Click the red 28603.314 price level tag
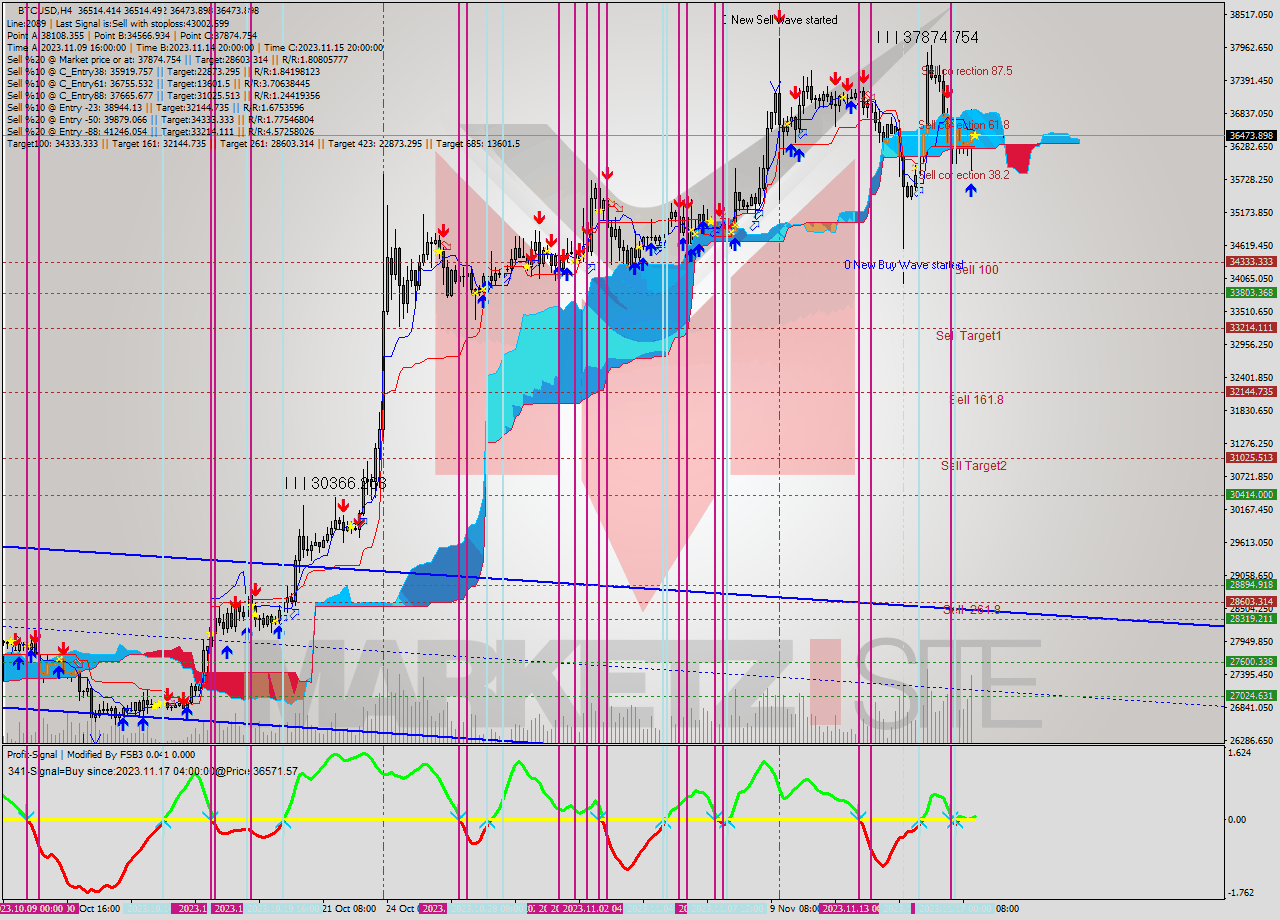The width and height of the screenshot is (1280, 920). [1251, 602]
